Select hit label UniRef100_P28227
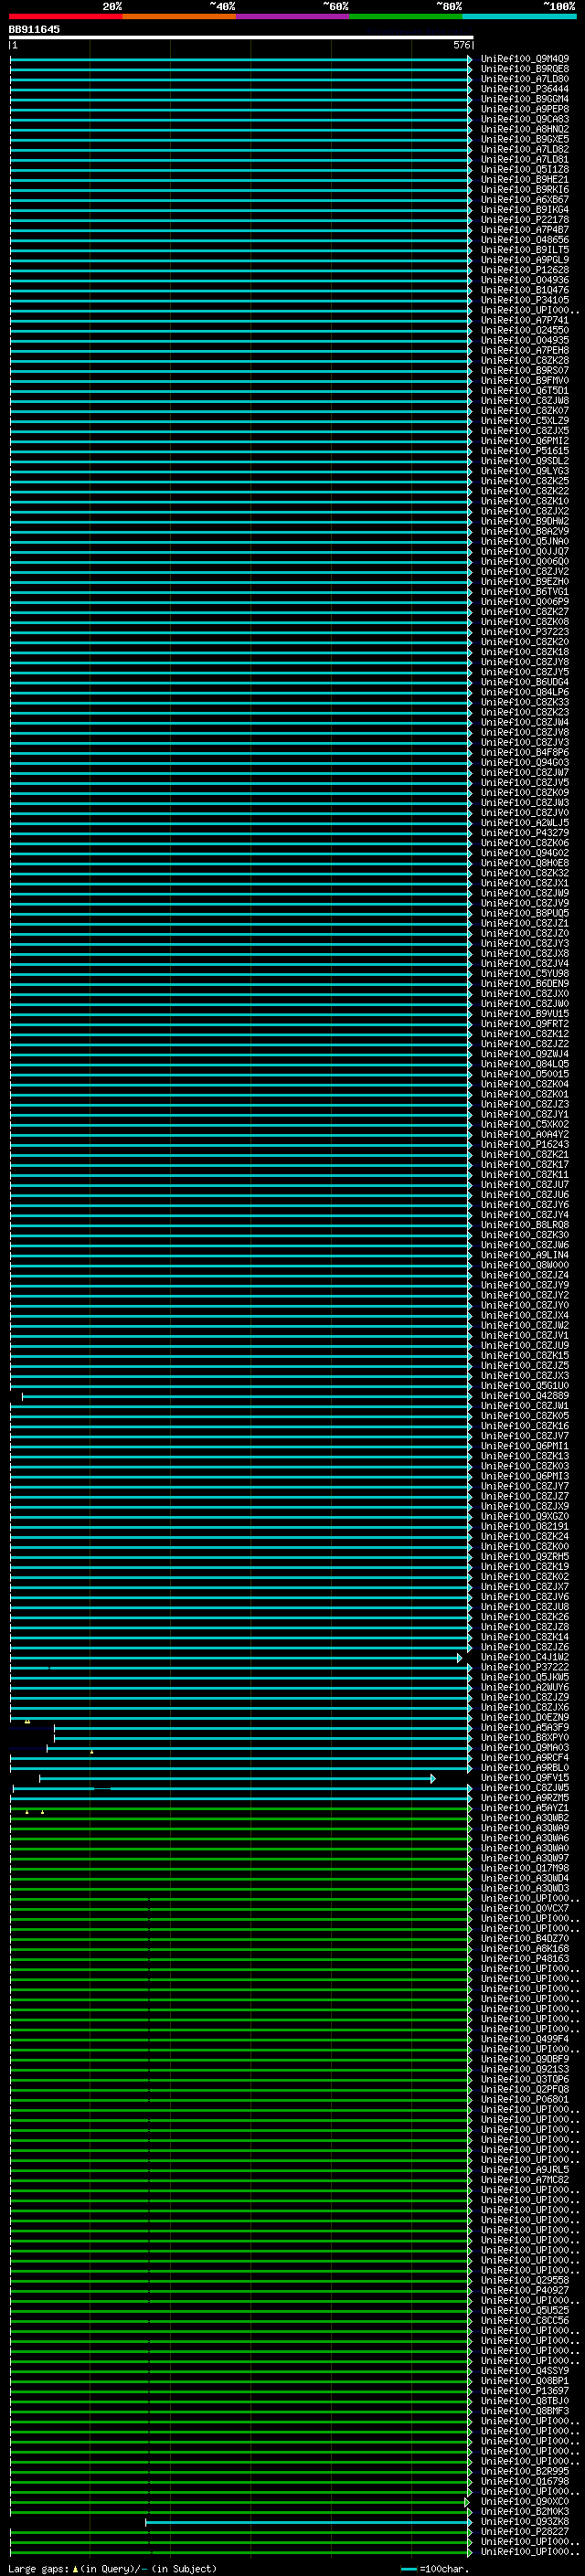 pos(525,2532)
